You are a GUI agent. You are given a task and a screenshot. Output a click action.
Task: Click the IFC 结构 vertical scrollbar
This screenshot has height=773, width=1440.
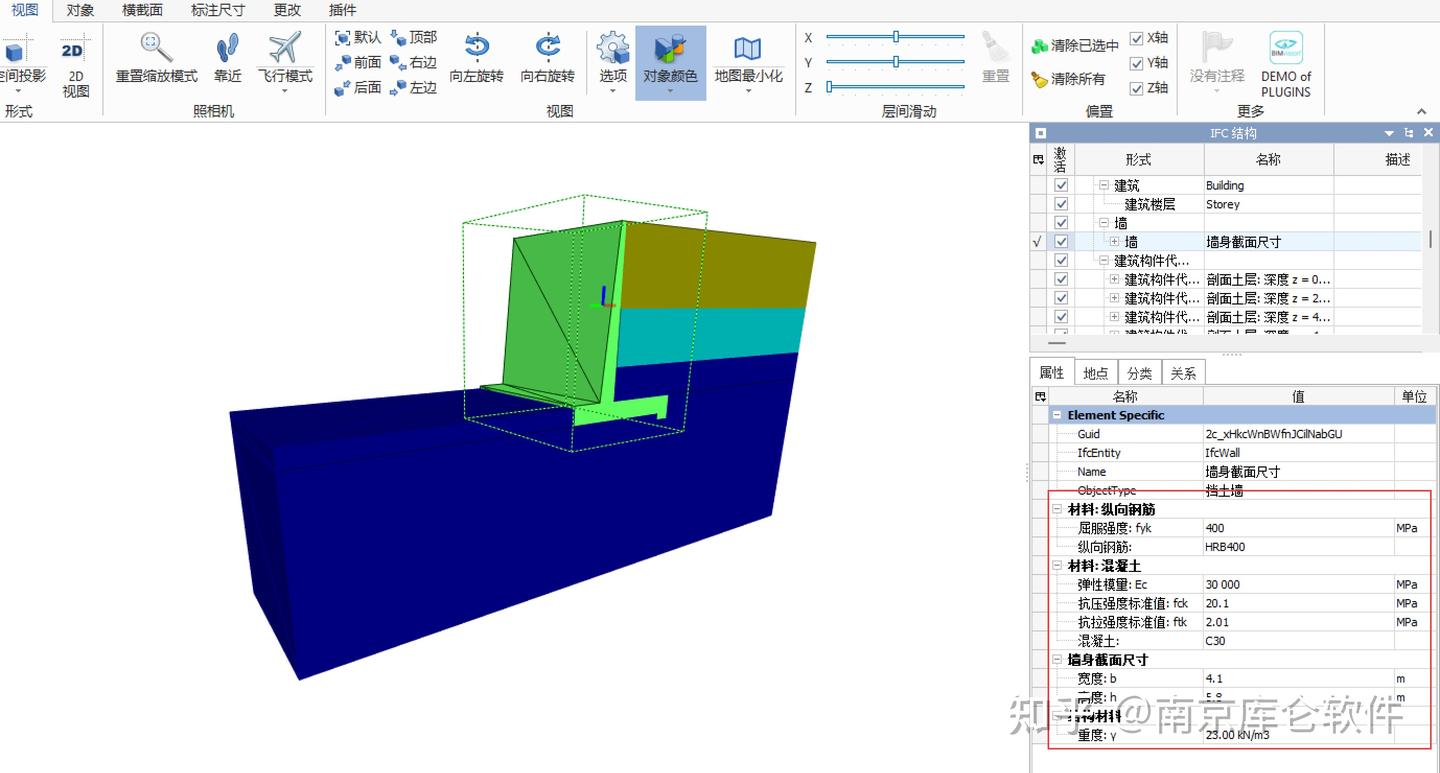[1432, 239]
